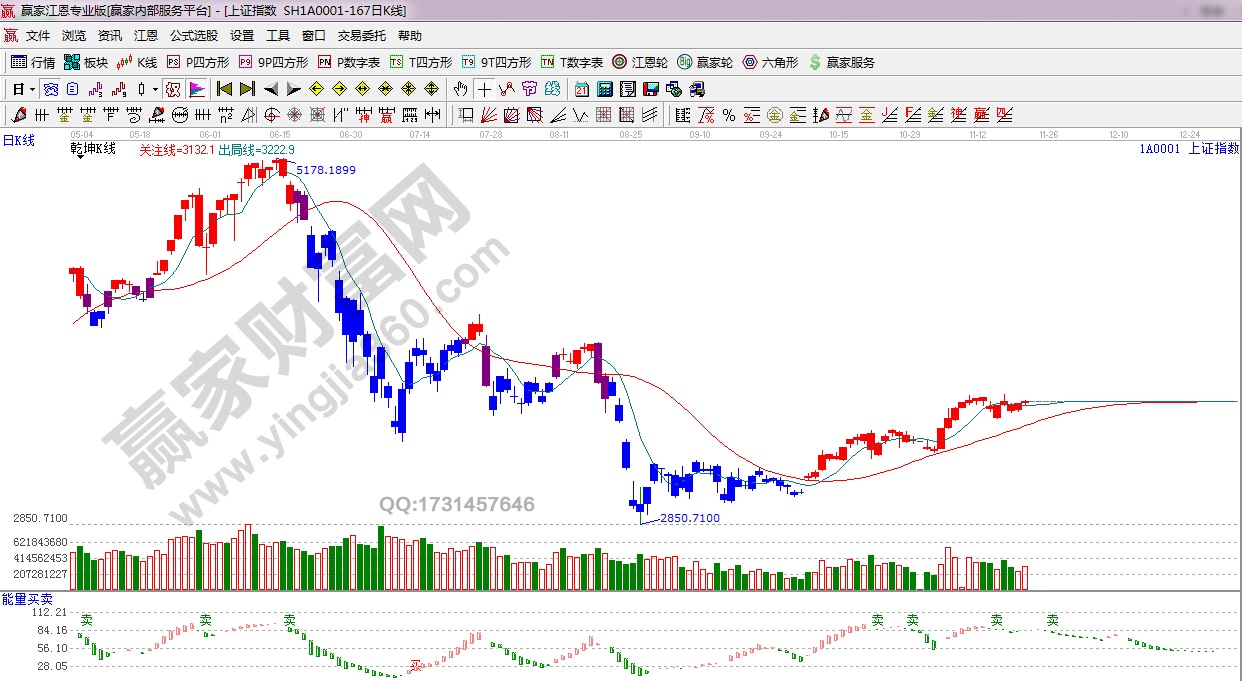This screenshot has height=681, width=1242.
Task: Jump to first bar with skip-to-start button
Action: 224,88
